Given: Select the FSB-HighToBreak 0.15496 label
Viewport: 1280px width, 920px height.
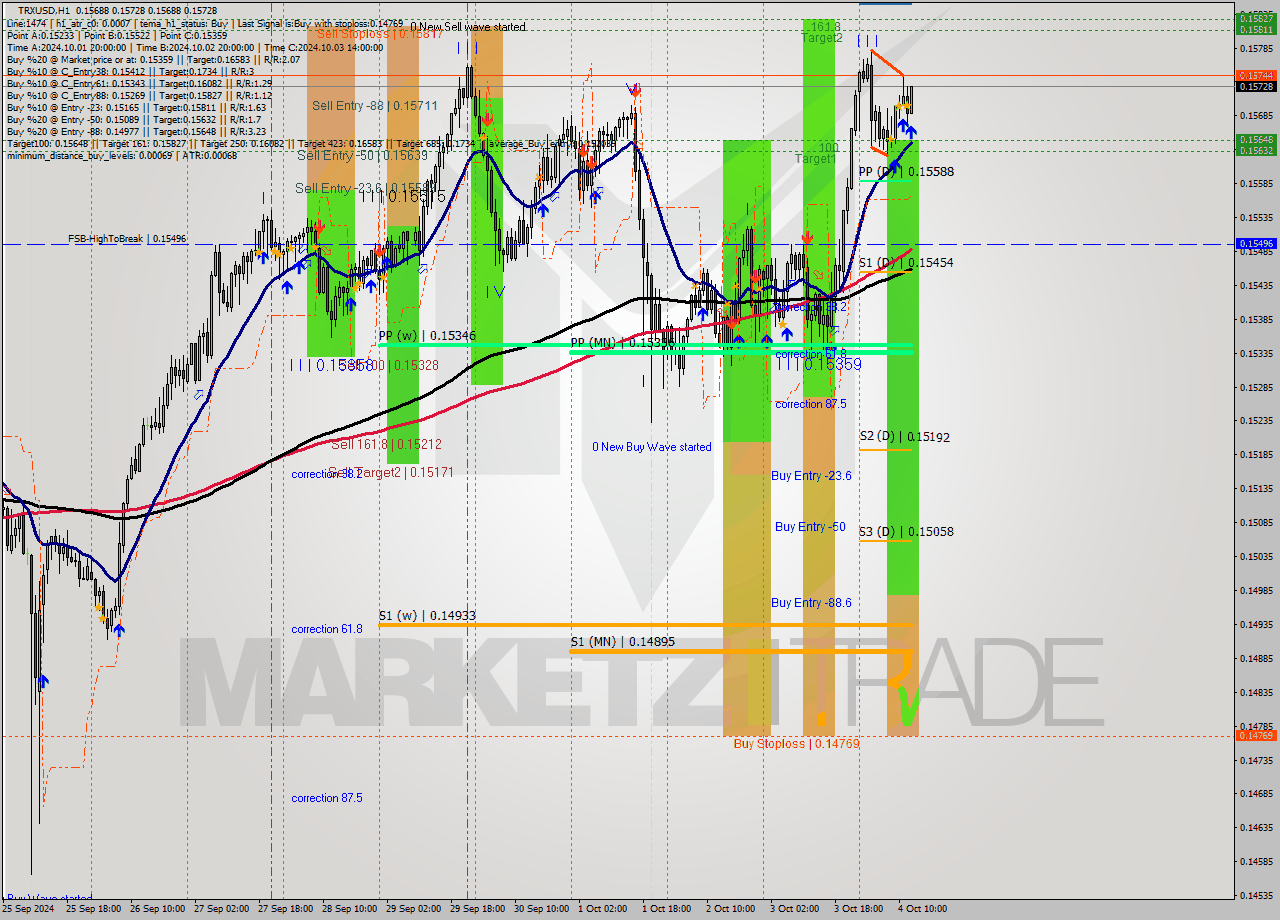Looking at the screenshot, I should click(x=127, y=239).
